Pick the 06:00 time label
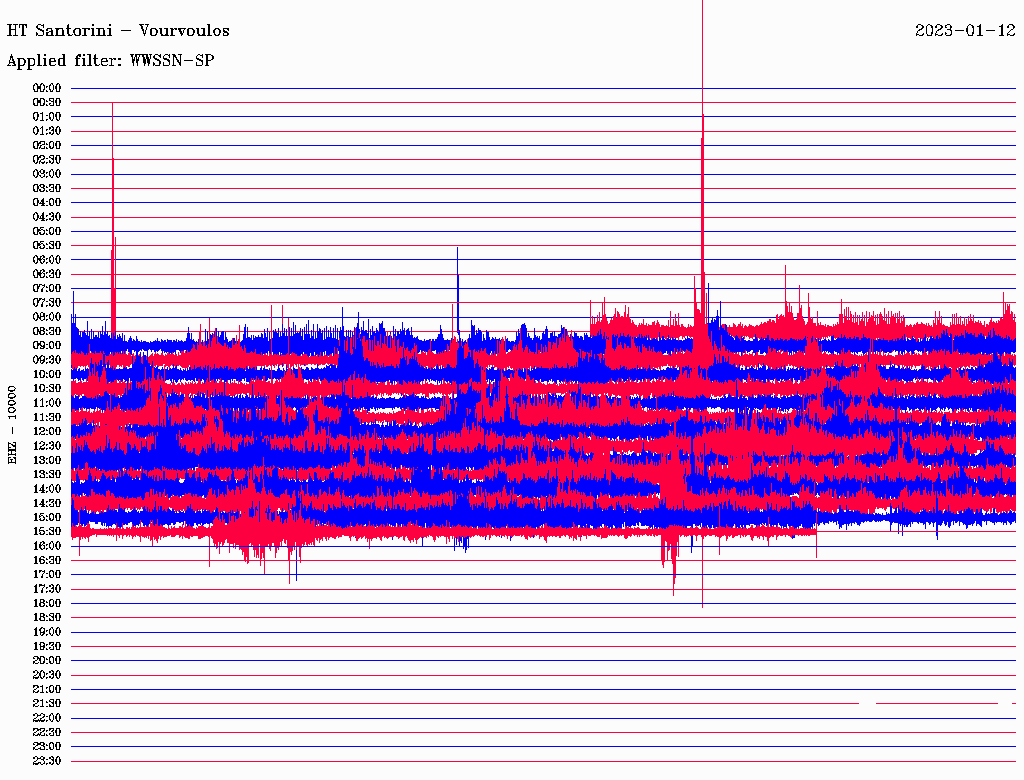 click(47, 260)
